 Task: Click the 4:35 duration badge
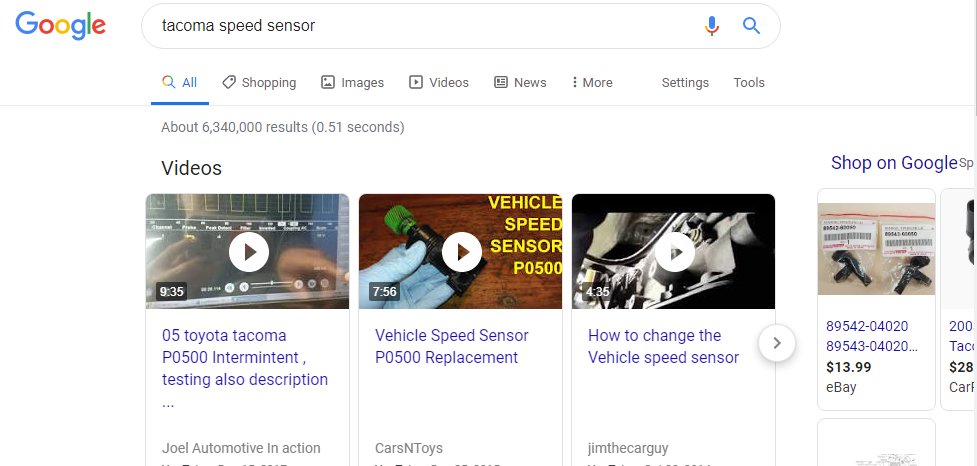click(598, 291)
